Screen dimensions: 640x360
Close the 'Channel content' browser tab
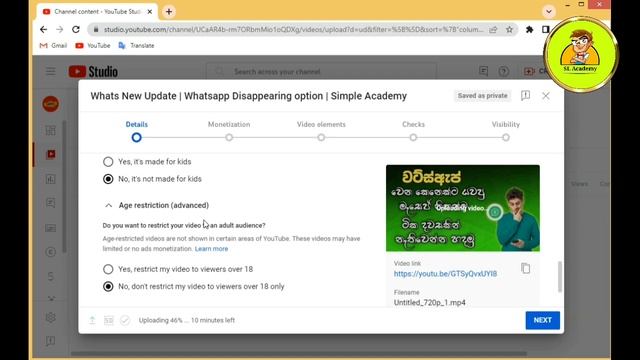tap(150, 12)
